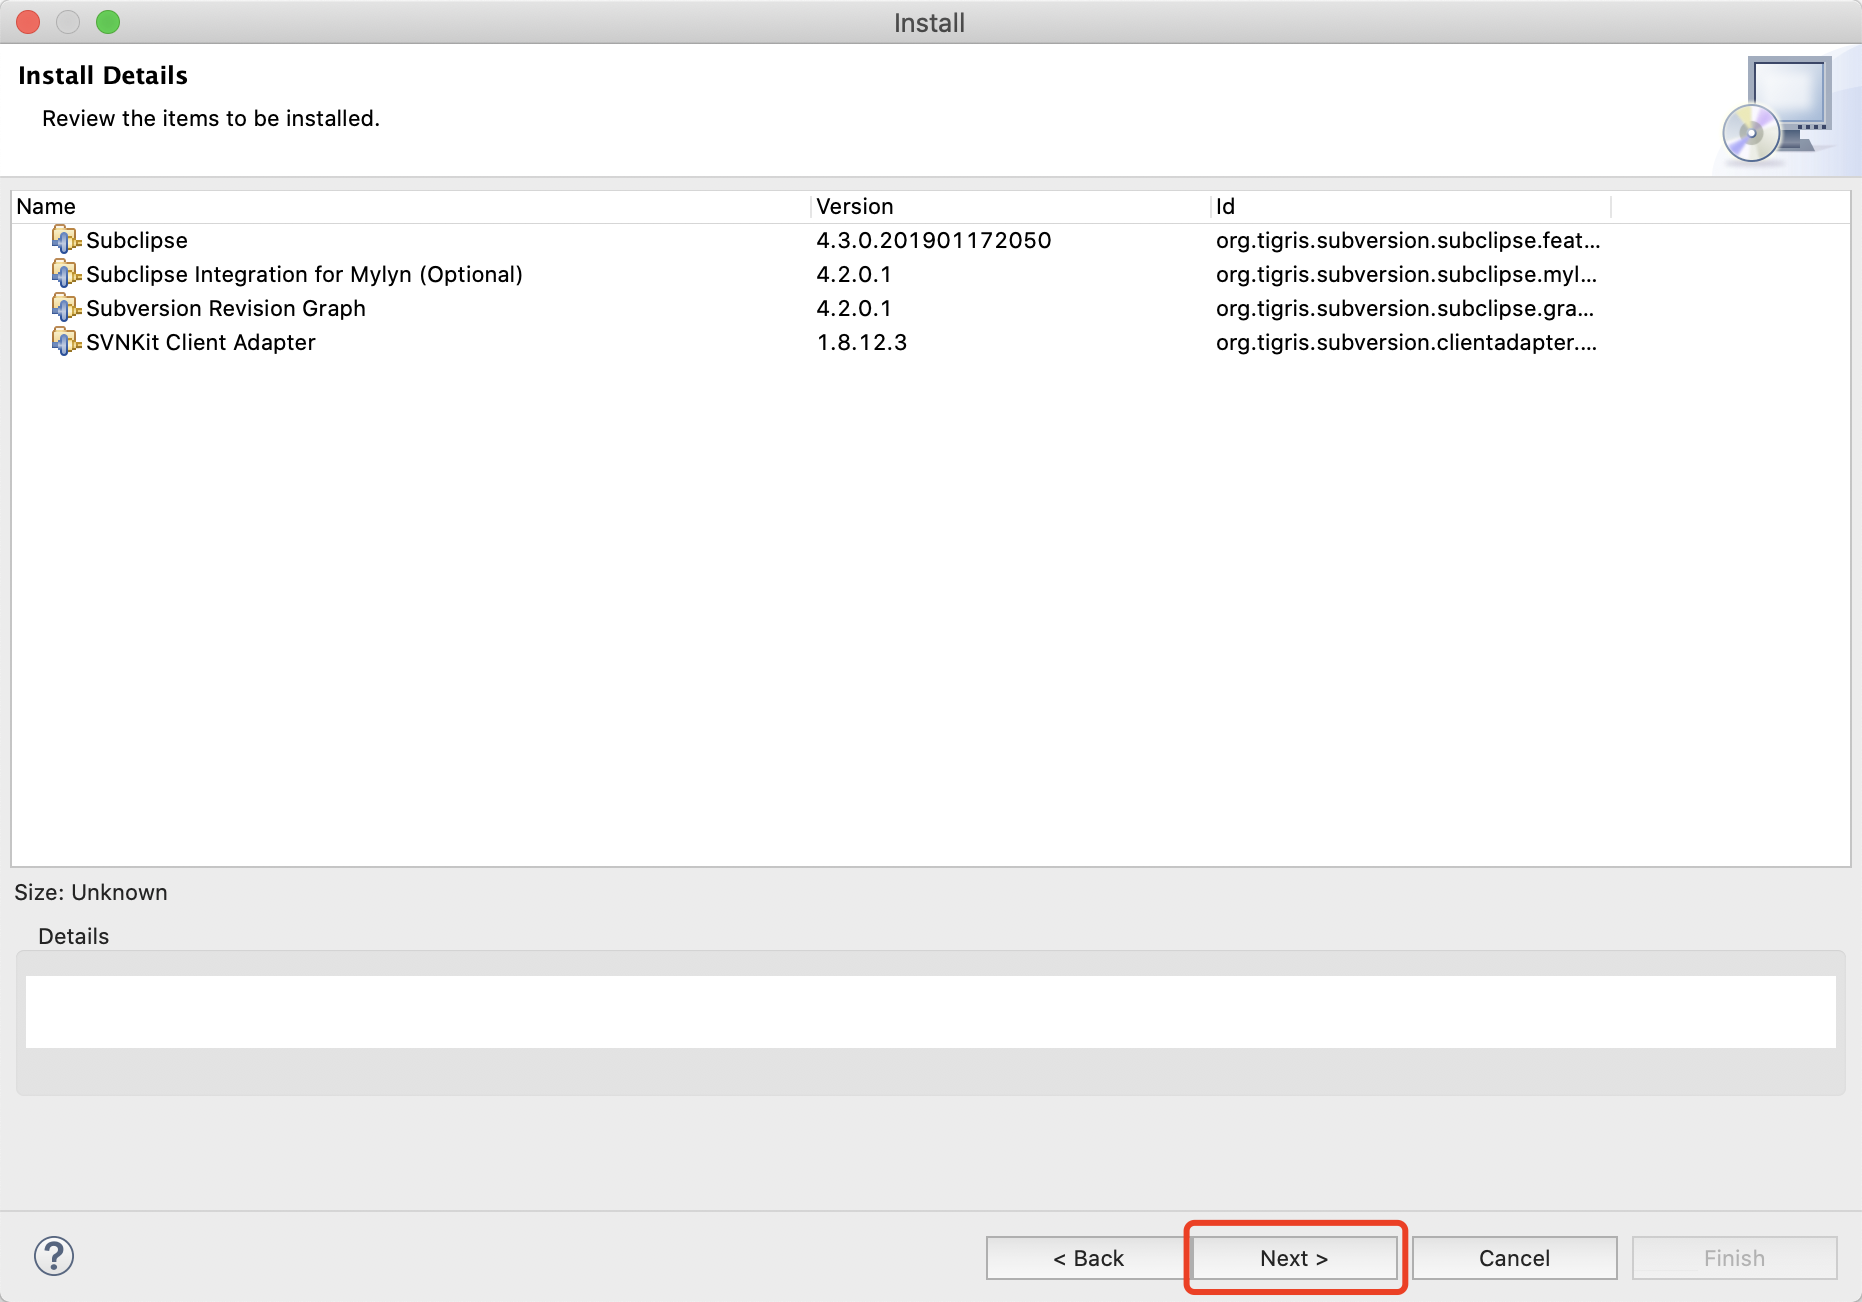
Task: Click the org.tigris.subversion.clientadapter... id
Action: (x=1406, y=342)
